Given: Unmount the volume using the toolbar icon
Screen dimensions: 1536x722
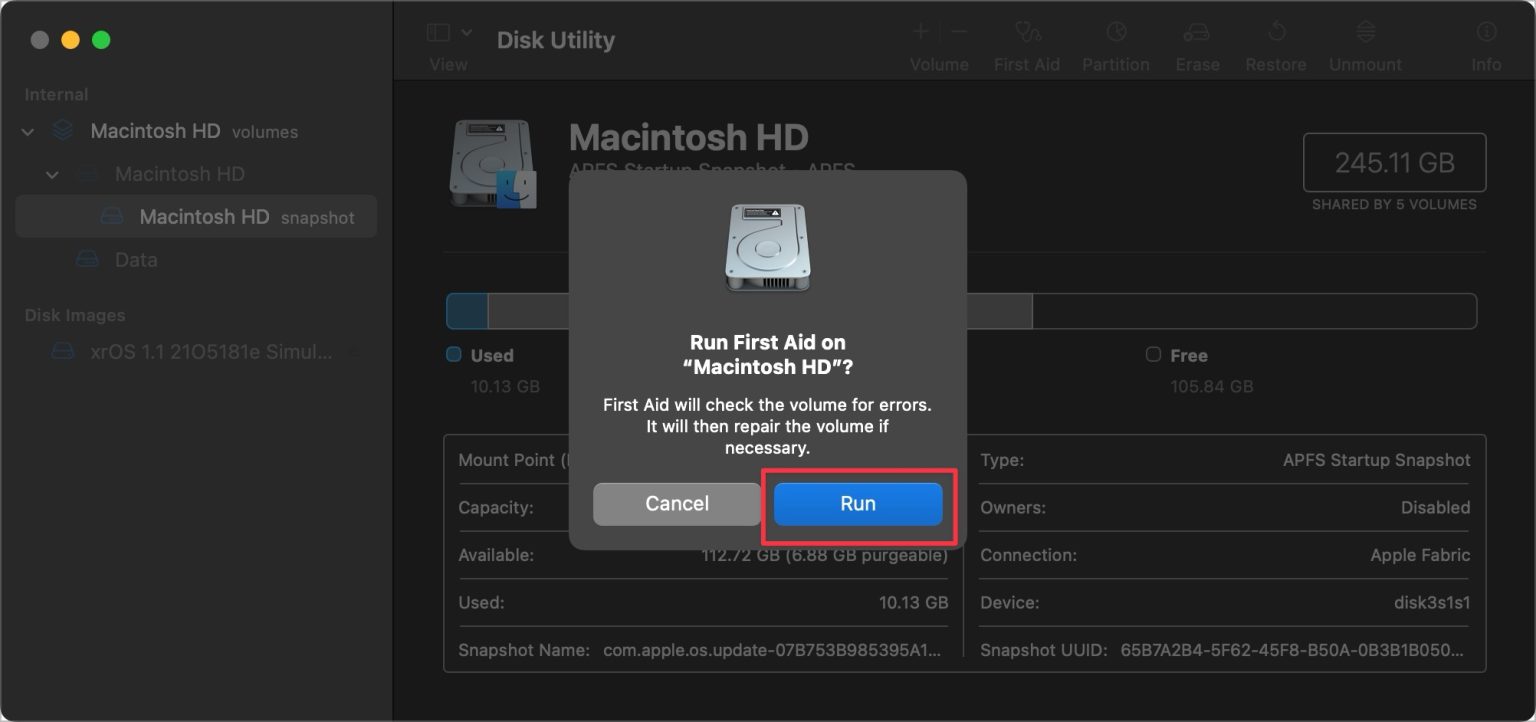Looking at the screenshot, I should pyautogui.click(x=1364, y=42).
